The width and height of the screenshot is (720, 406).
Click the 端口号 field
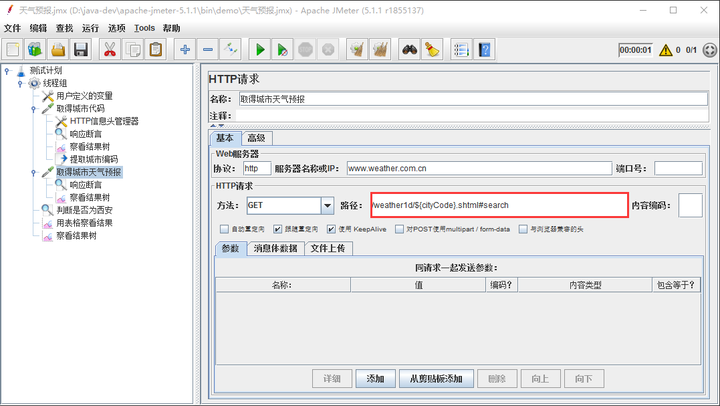pyautogui.click(x=678, y=169)
